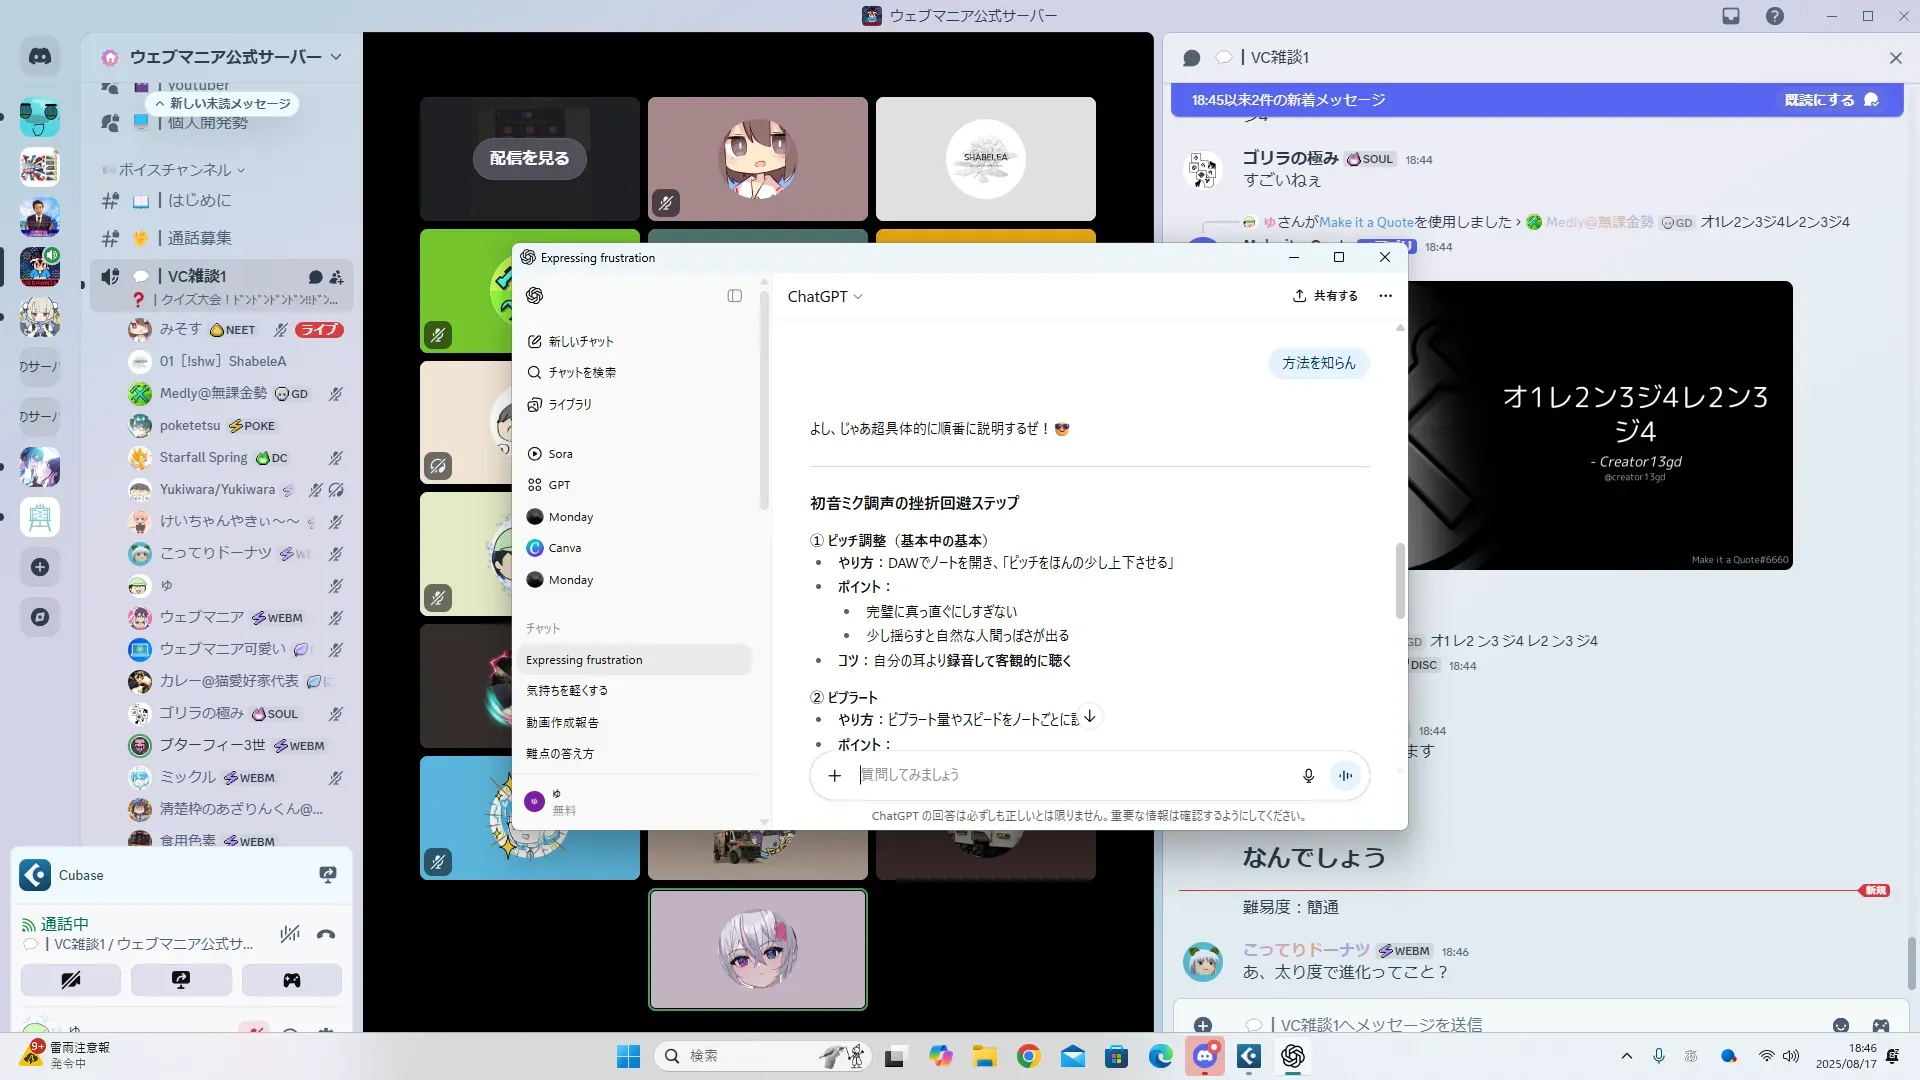Click the ChatGPT conversation scrollbar
The height and width of the screenshot is (1080, 1920).
(1400, 580)
